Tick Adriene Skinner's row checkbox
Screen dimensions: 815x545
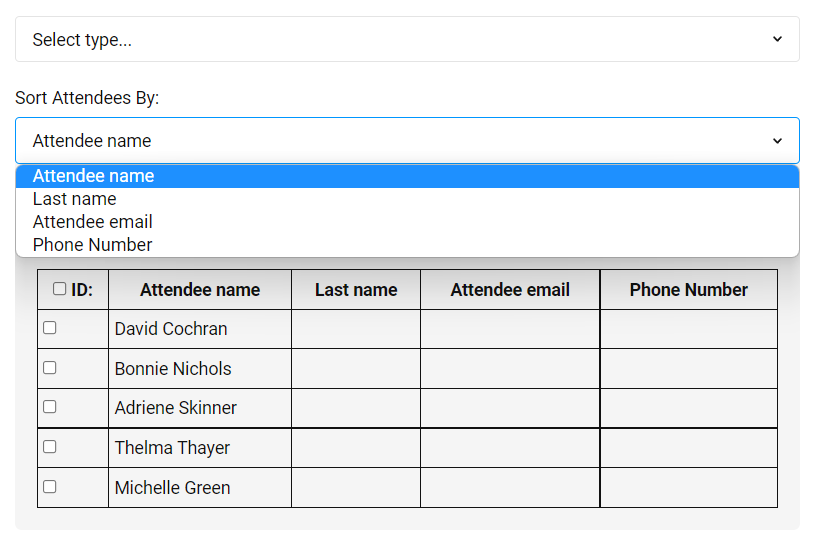click(x=50, y=407)
